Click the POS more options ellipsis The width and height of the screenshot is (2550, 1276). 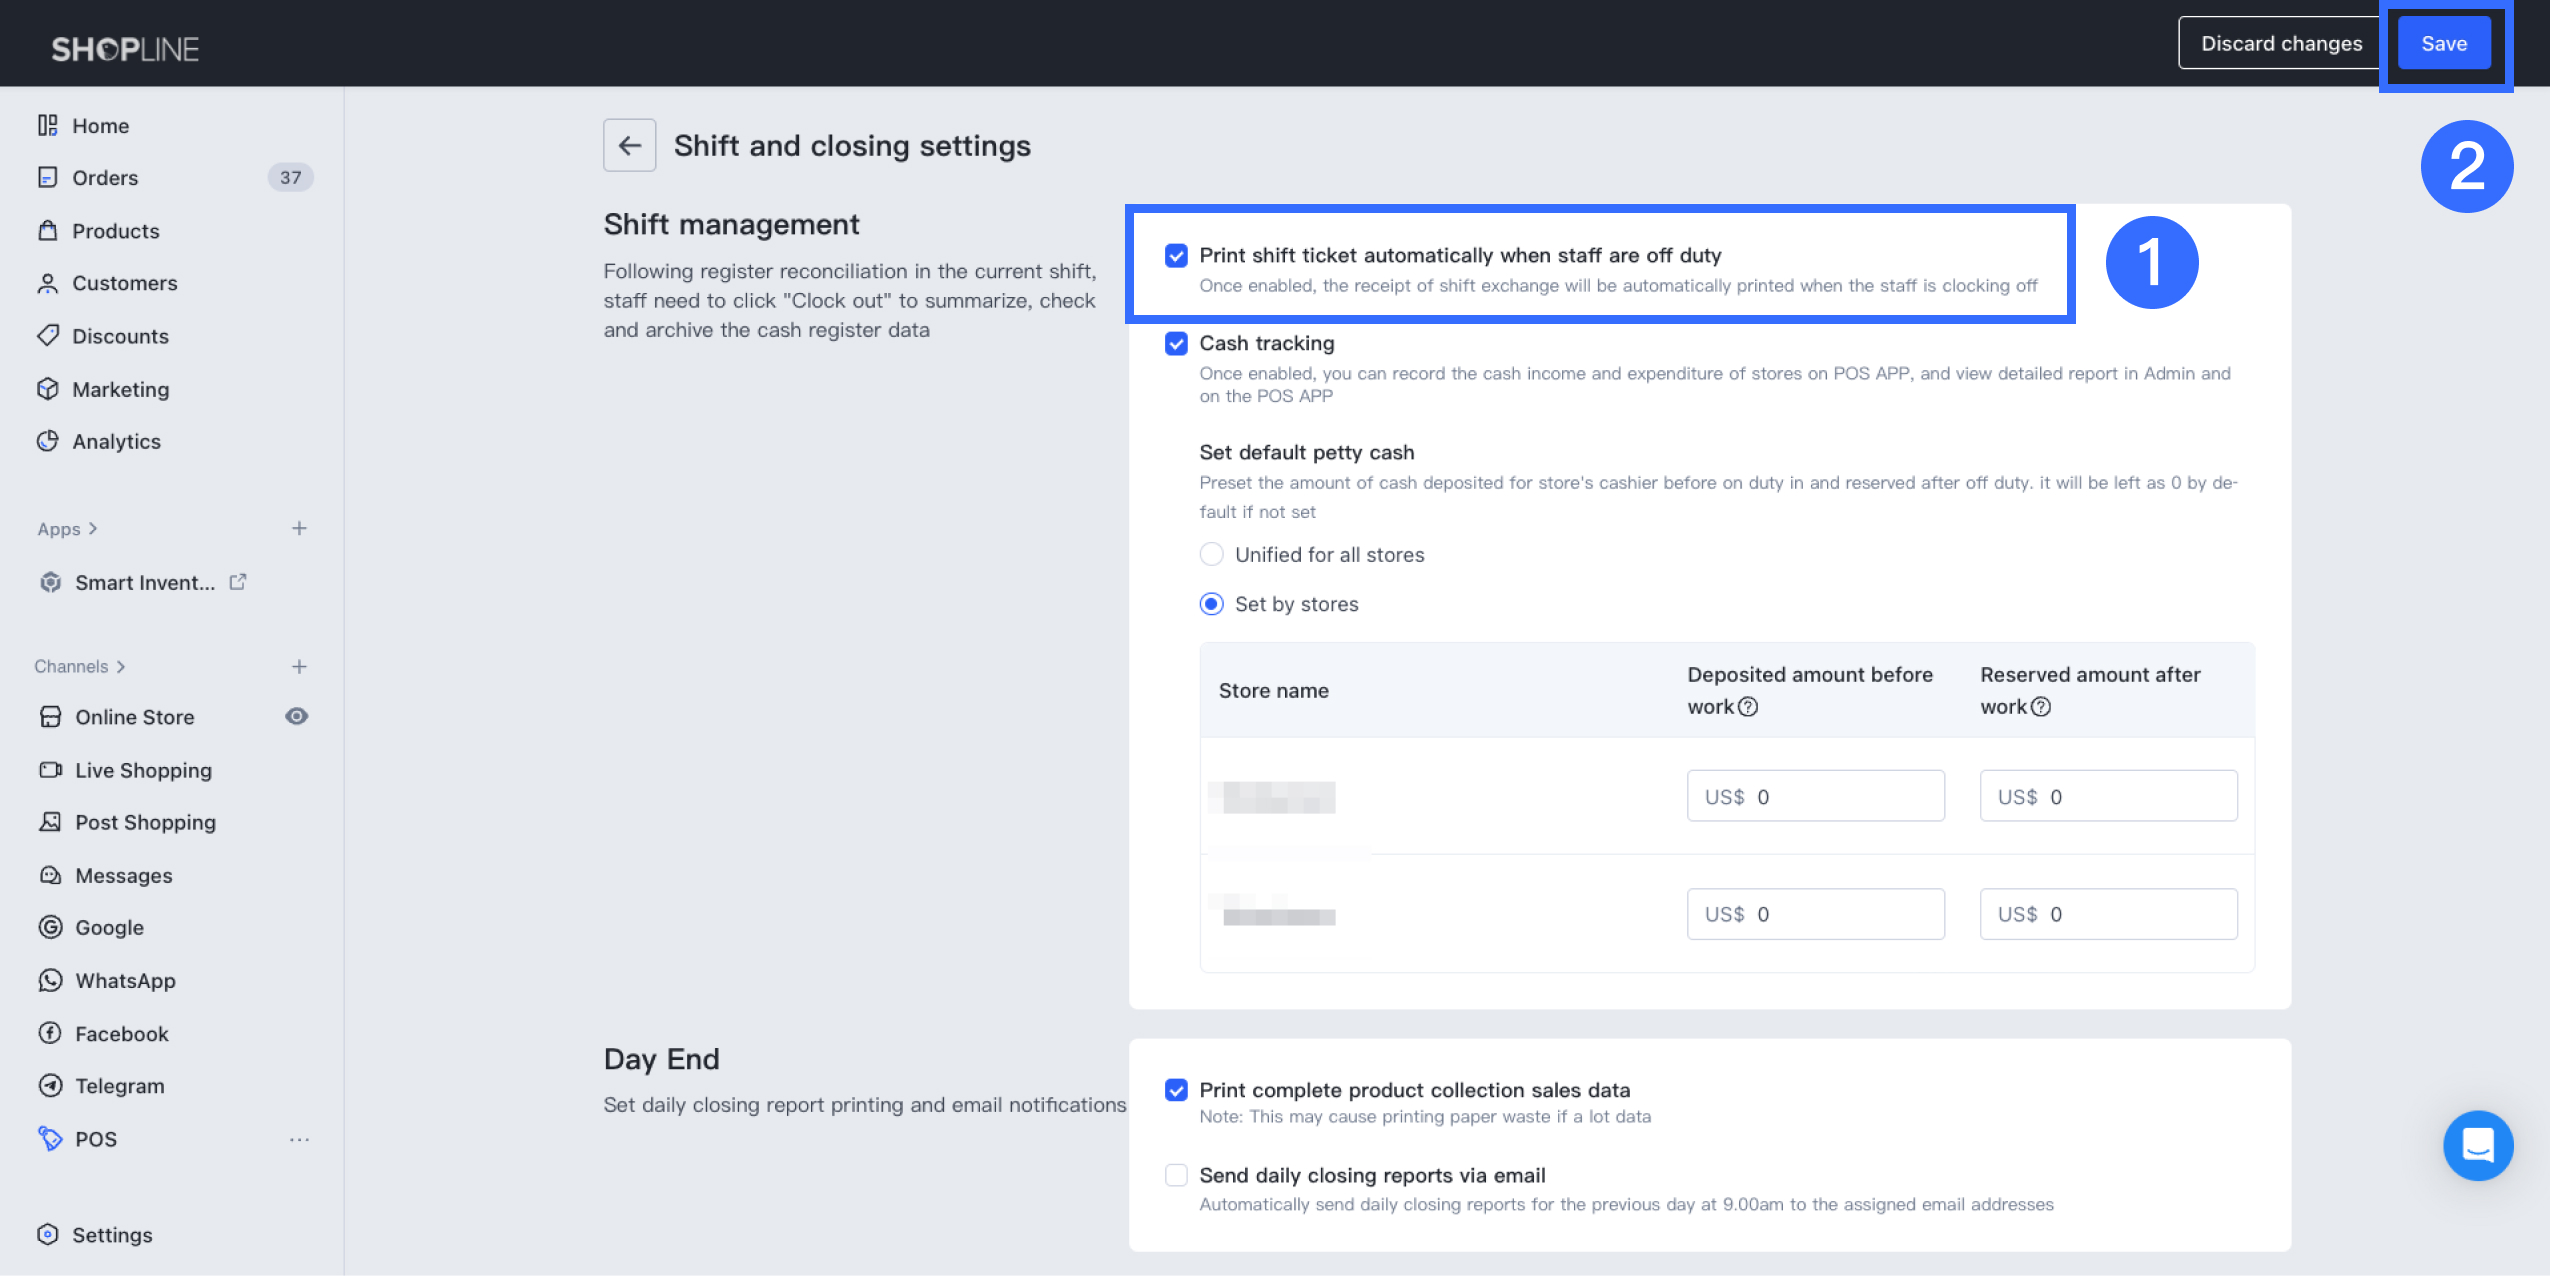[x=299, y=1139]
